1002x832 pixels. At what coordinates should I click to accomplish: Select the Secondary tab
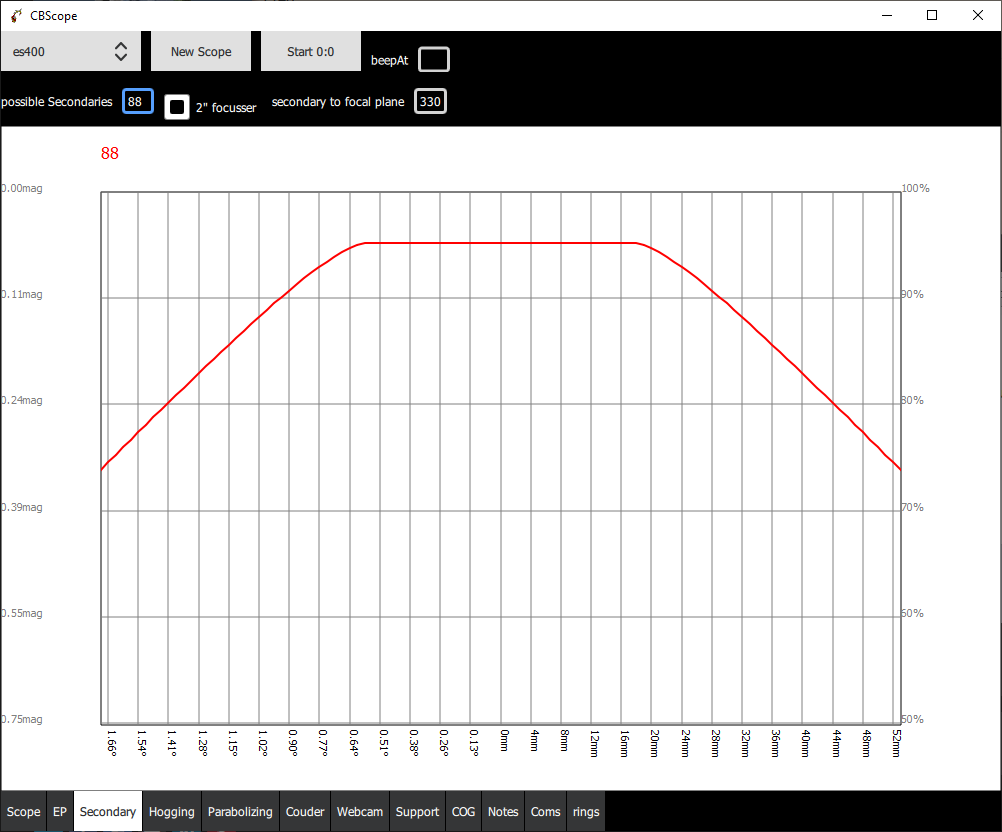pos(108,812)
